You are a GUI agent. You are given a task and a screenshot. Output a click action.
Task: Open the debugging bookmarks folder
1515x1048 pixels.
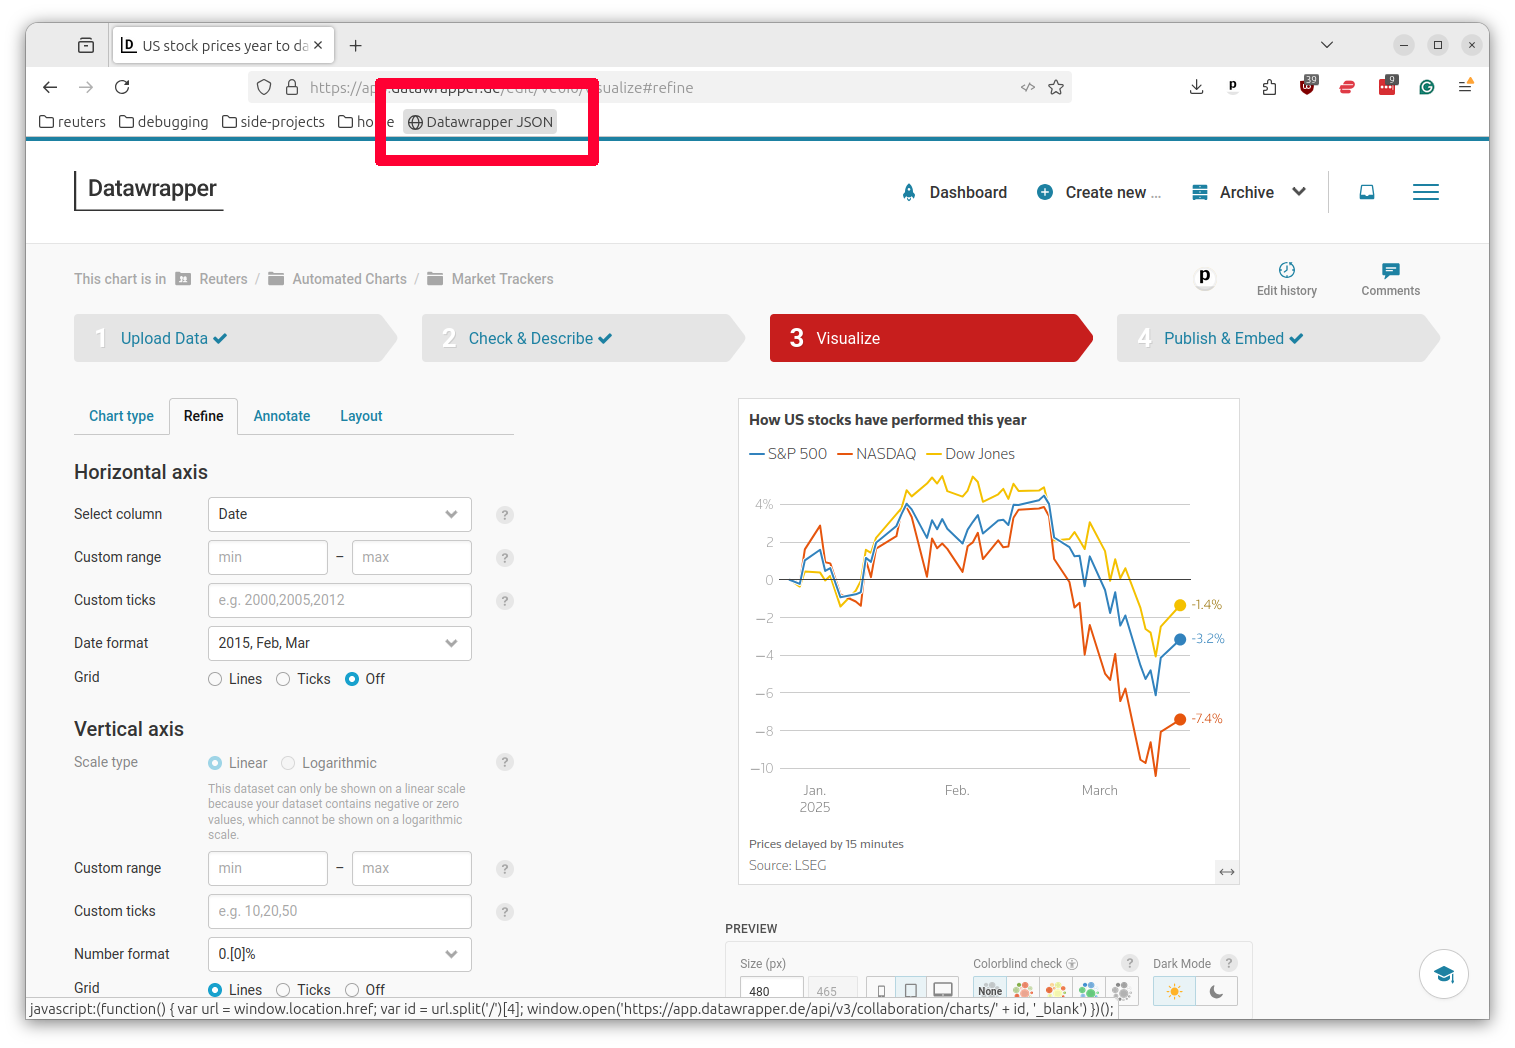[163, 122]
